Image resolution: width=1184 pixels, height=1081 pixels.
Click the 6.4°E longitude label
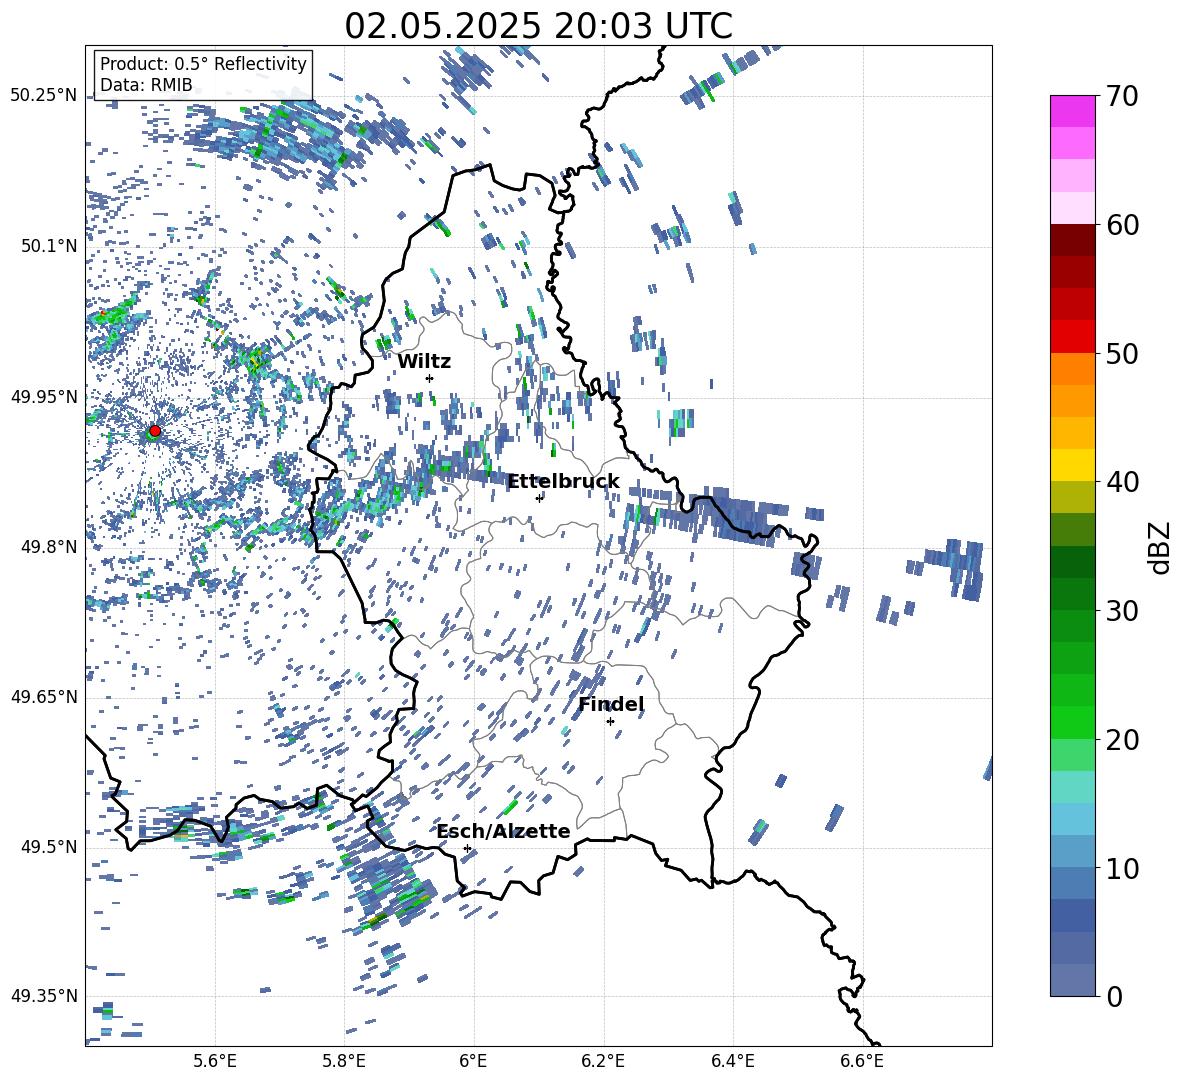tap(732, 1061)
